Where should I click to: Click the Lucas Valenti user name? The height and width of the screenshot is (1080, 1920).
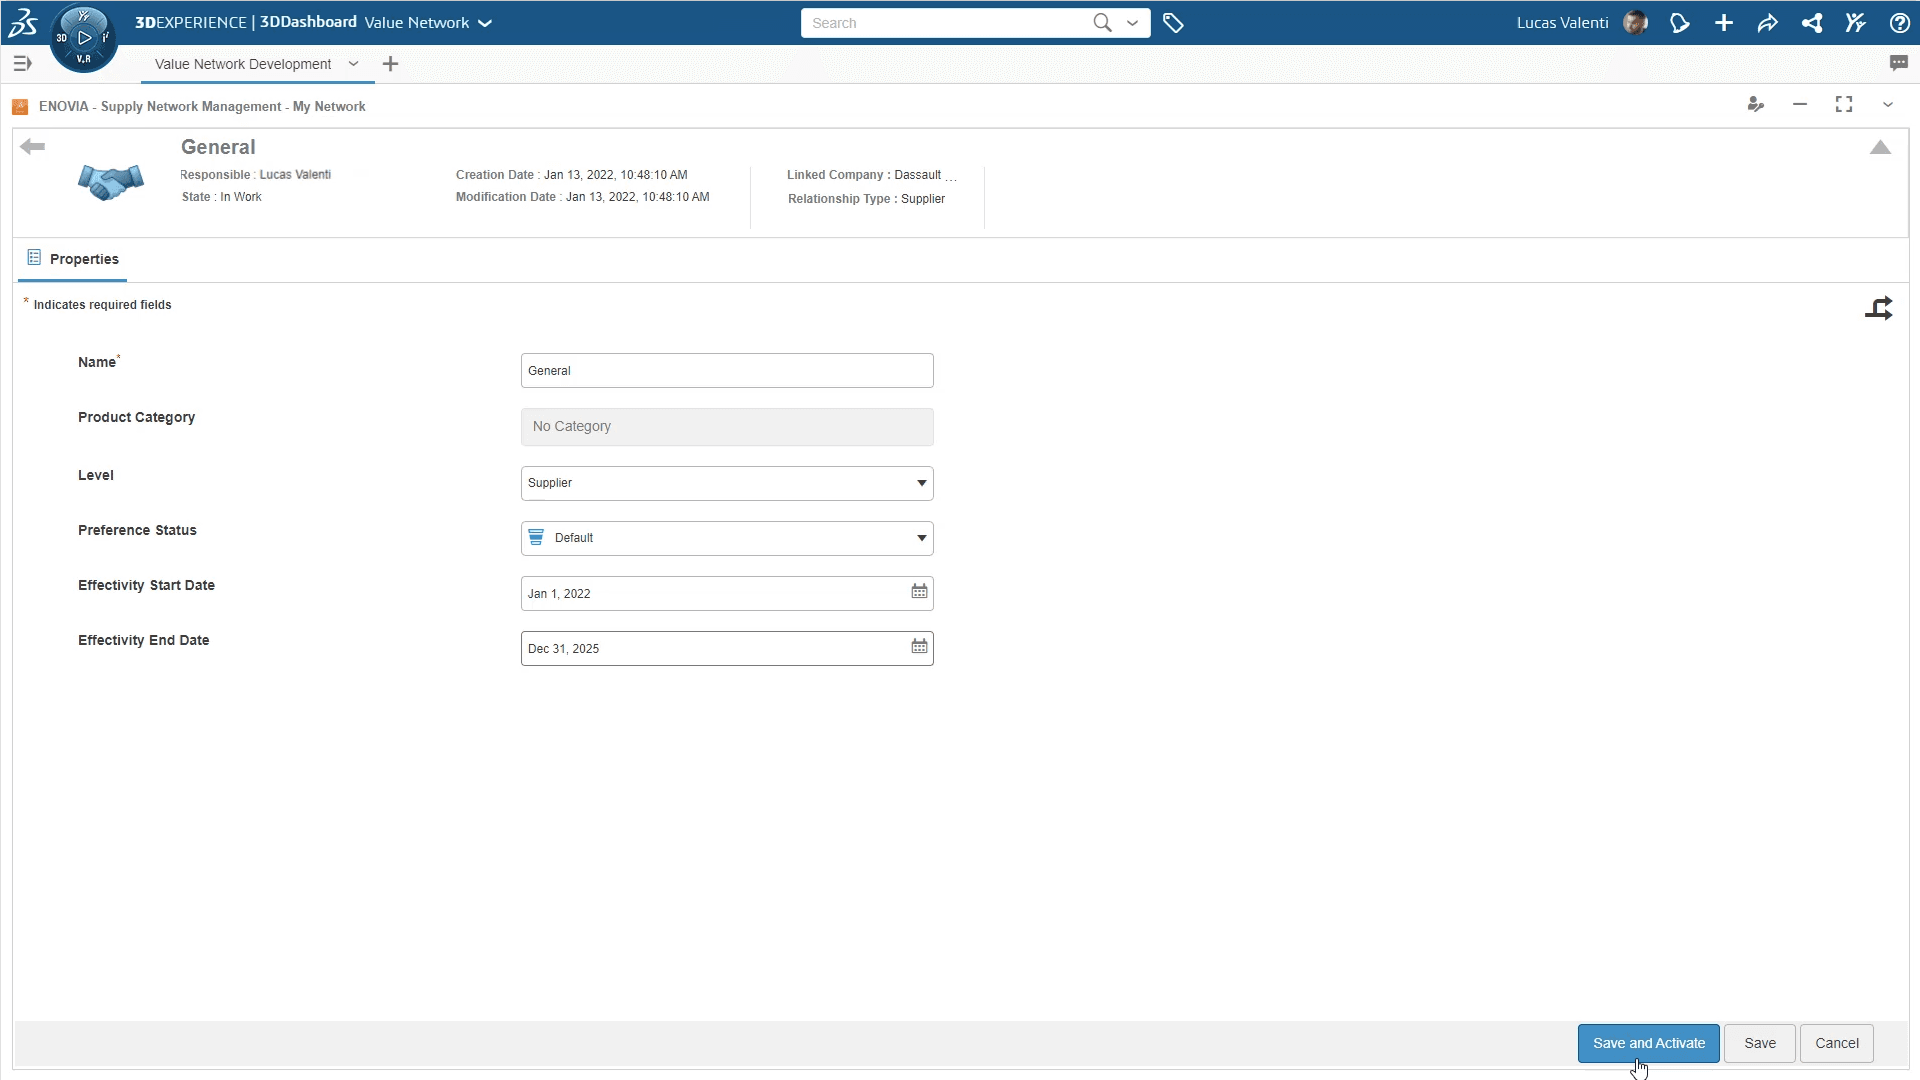point(1562,22)
